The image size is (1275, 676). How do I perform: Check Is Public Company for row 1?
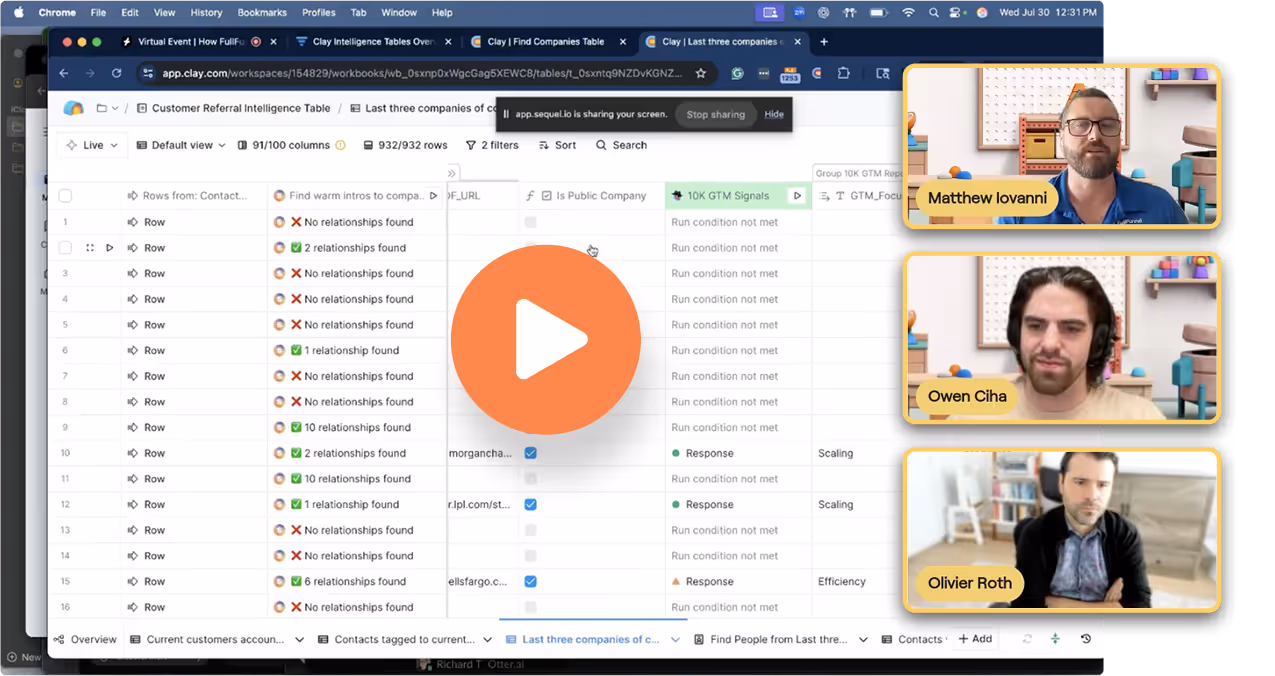click(x=531, y=222)
